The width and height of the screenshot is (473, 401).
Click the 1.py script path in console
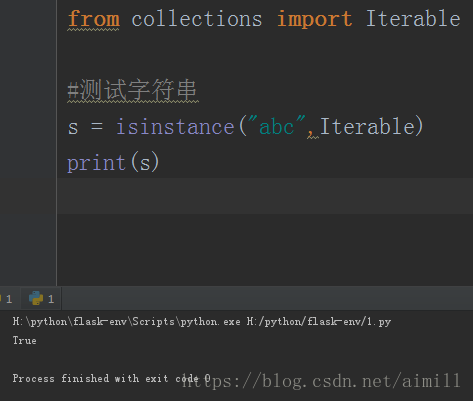click(319, 322)
